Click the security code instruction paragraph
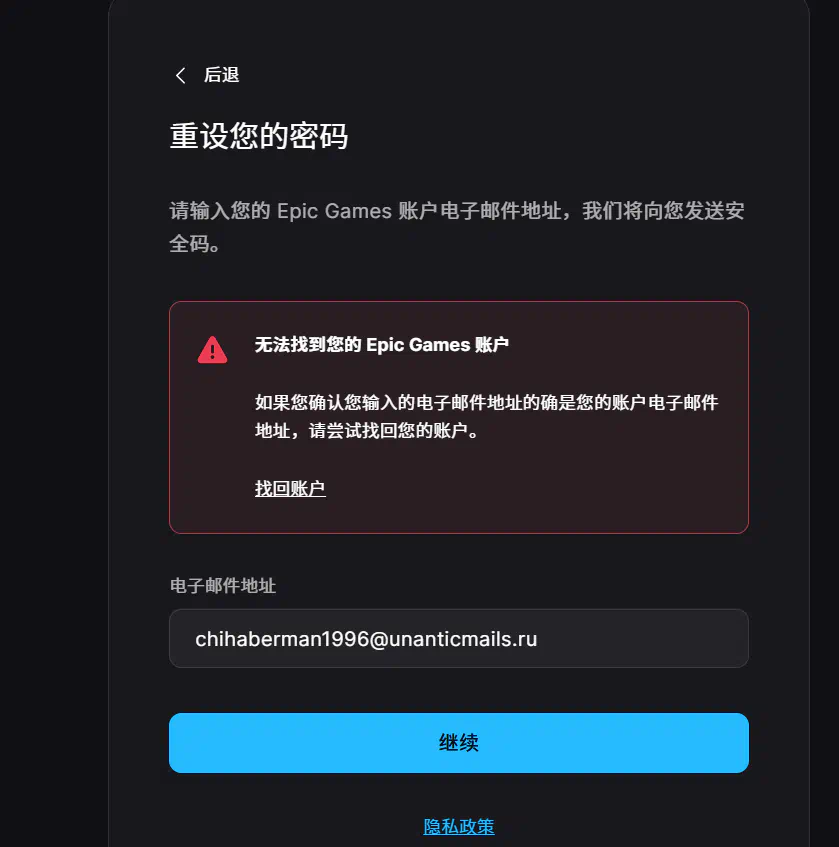The image size is (839, 847). coord(457,227)
